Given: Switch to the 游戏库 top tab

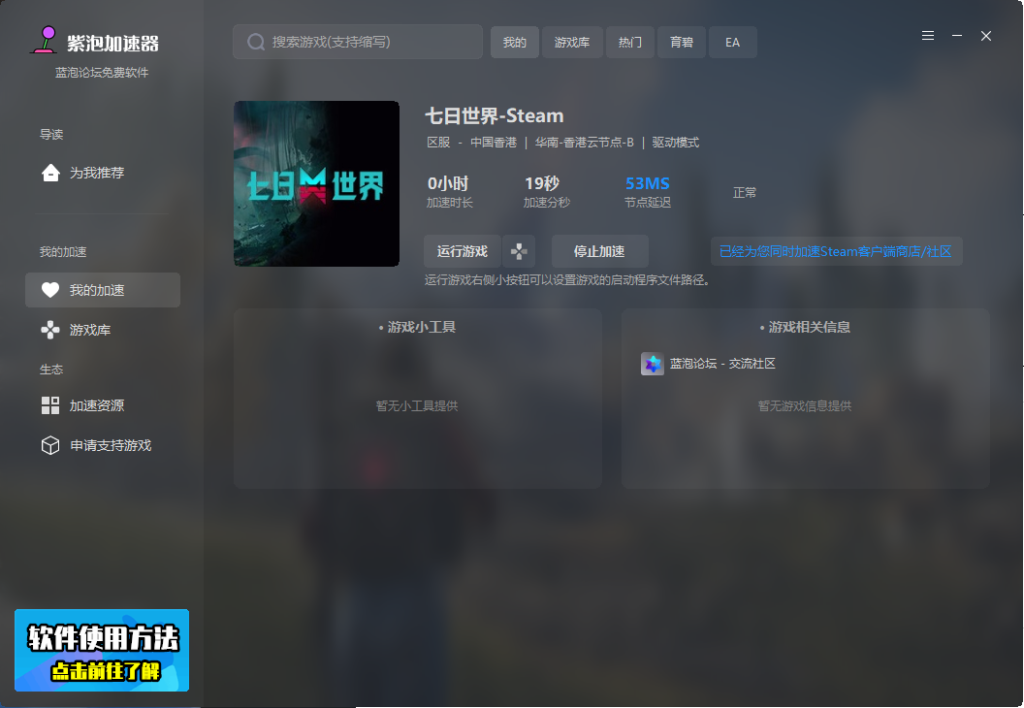Looking at the screenshot, I should point(572,42).
